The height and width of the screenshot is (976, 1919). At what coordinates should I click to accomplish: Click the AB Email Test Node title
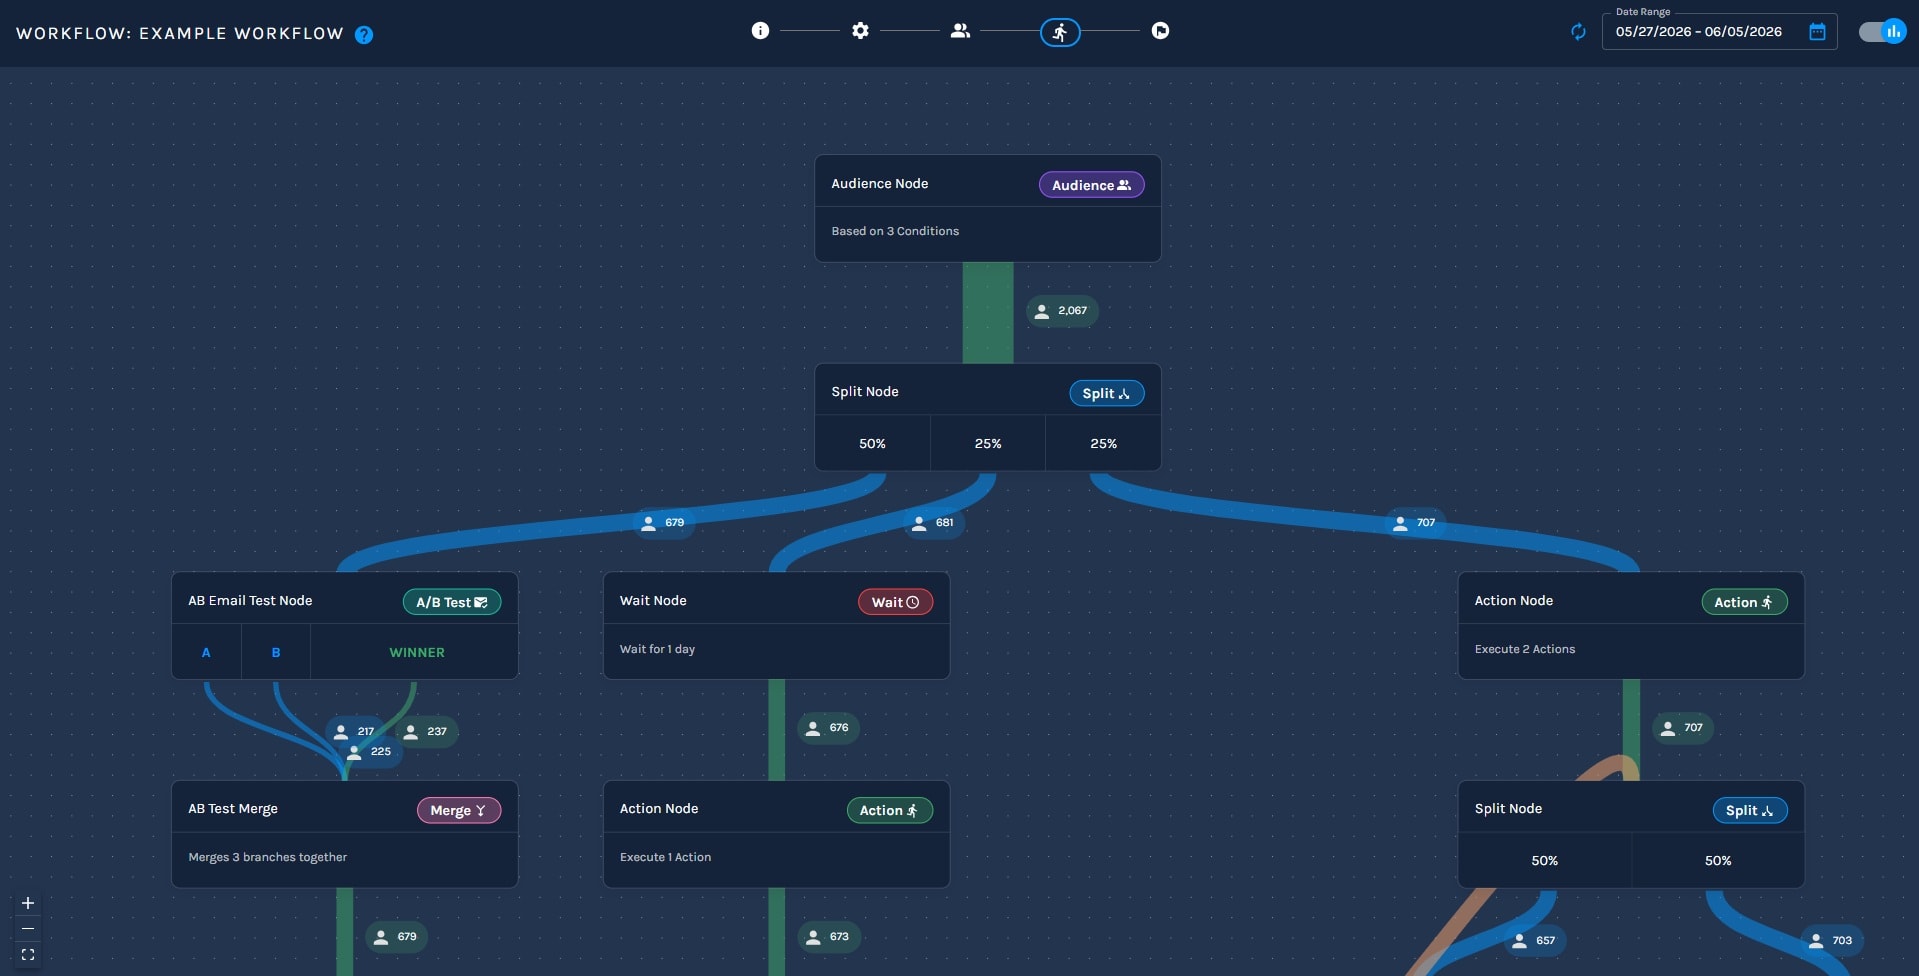click(x=250, y=601)
